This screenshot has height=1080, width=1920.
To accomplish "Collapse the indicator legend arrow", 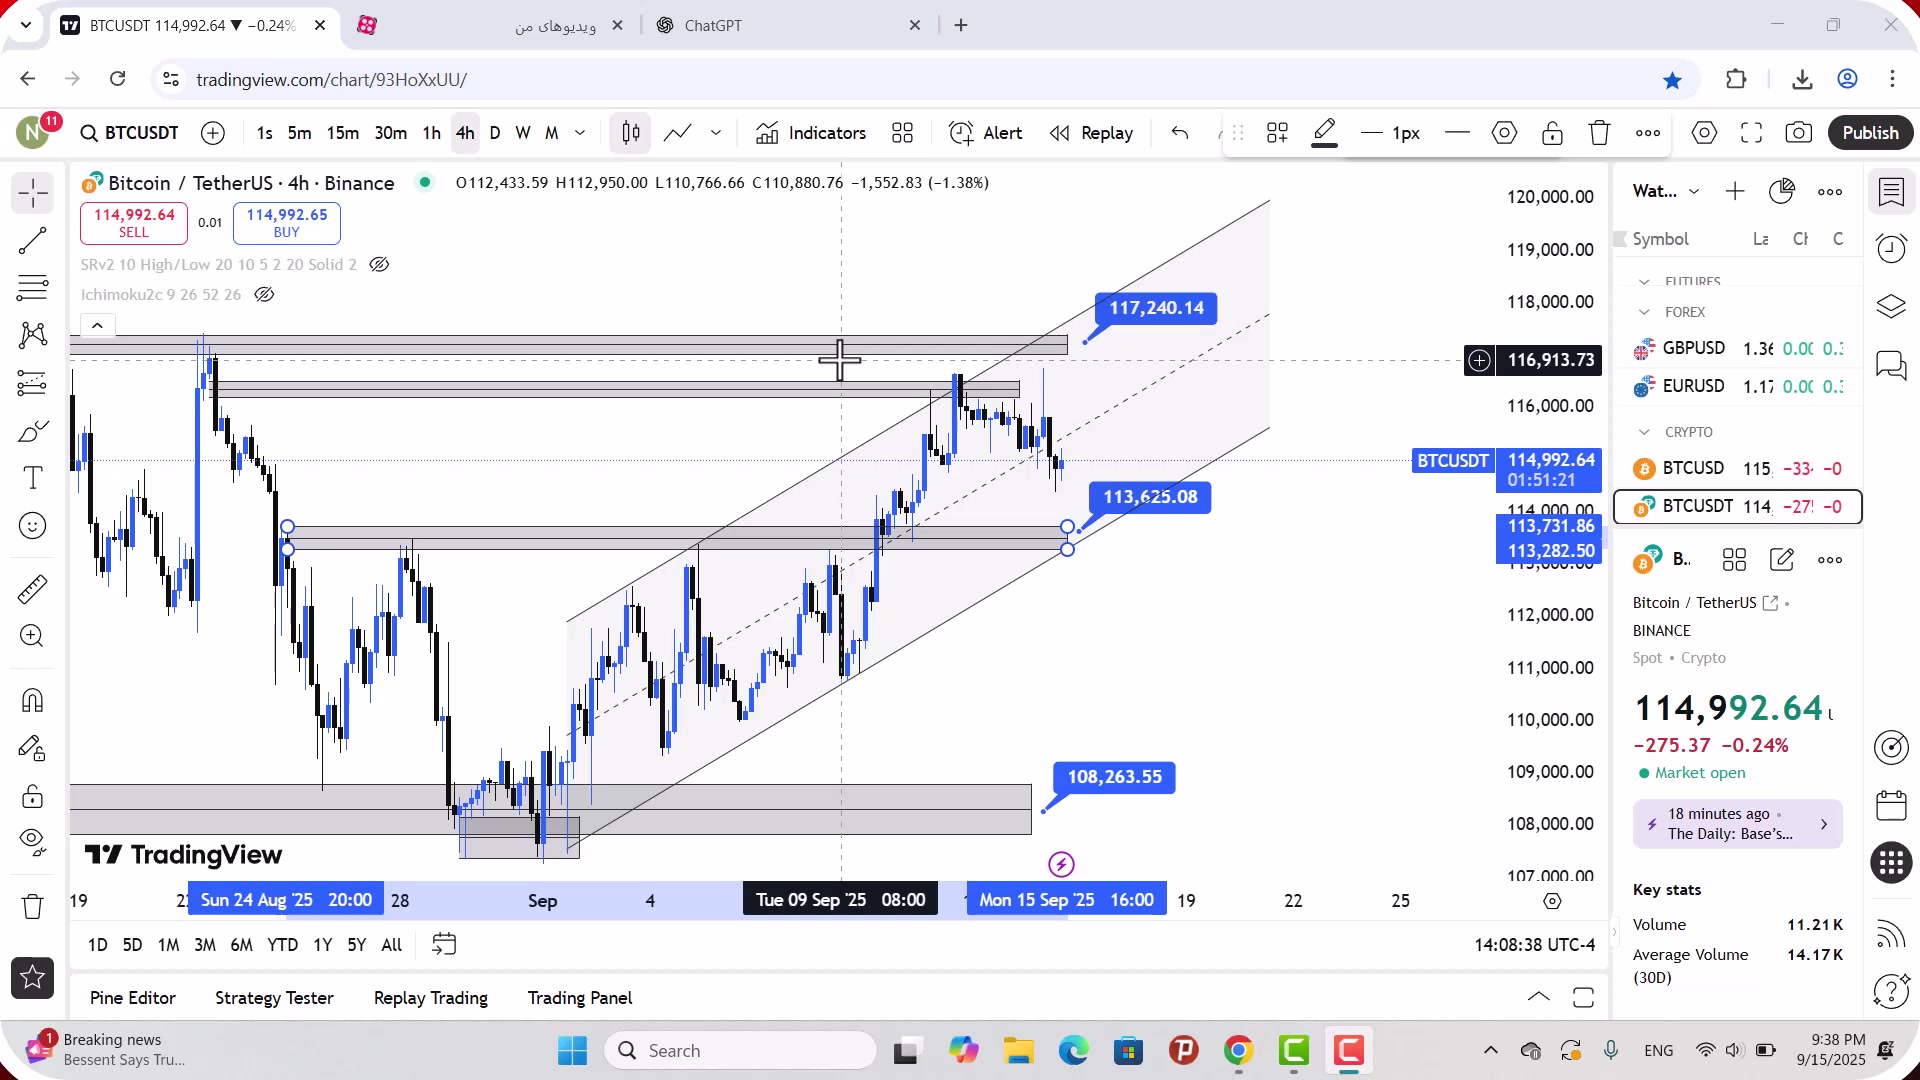I will coord(97,326).
